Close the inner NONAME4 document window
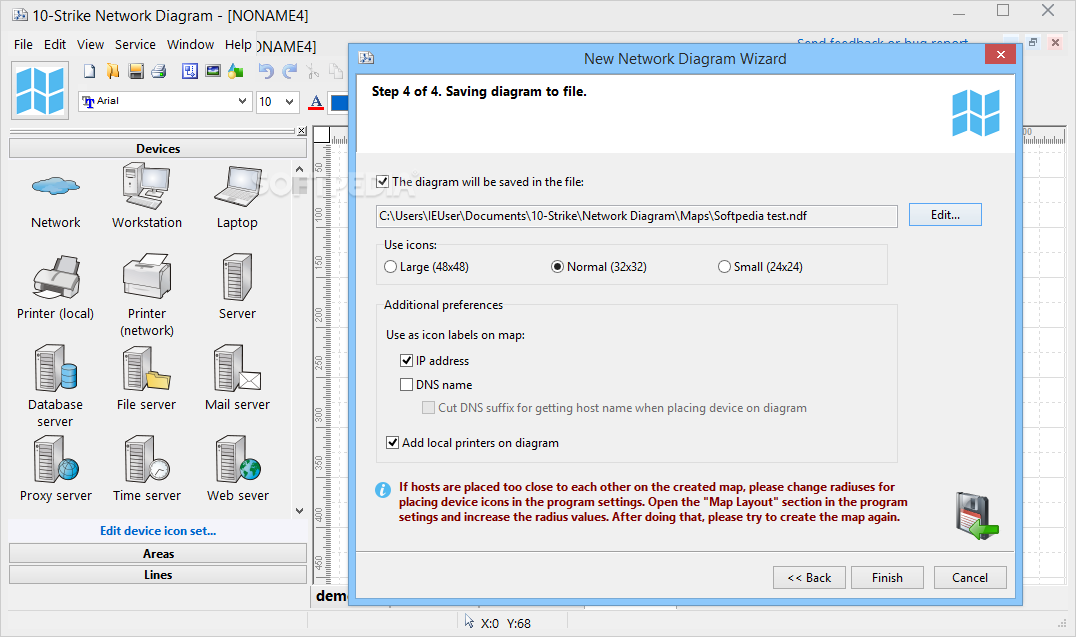1076x637 pixels. (x=1055, y=43)
